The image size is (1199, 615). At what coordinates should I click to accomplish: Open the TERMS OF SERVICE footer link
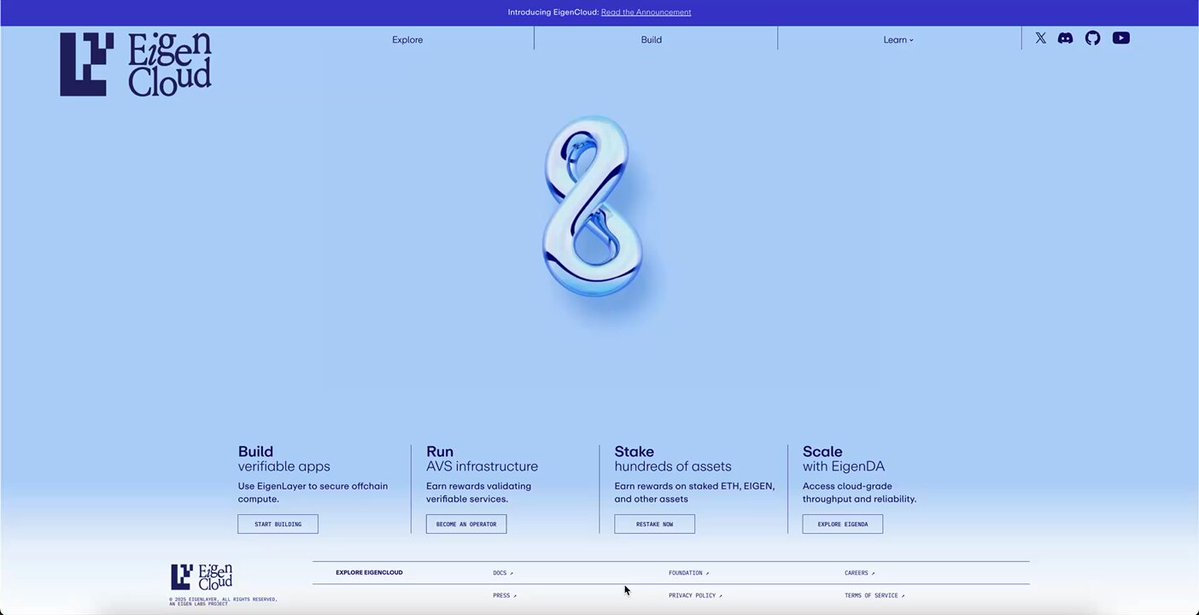pyautogui.click(x=874, y=595)
